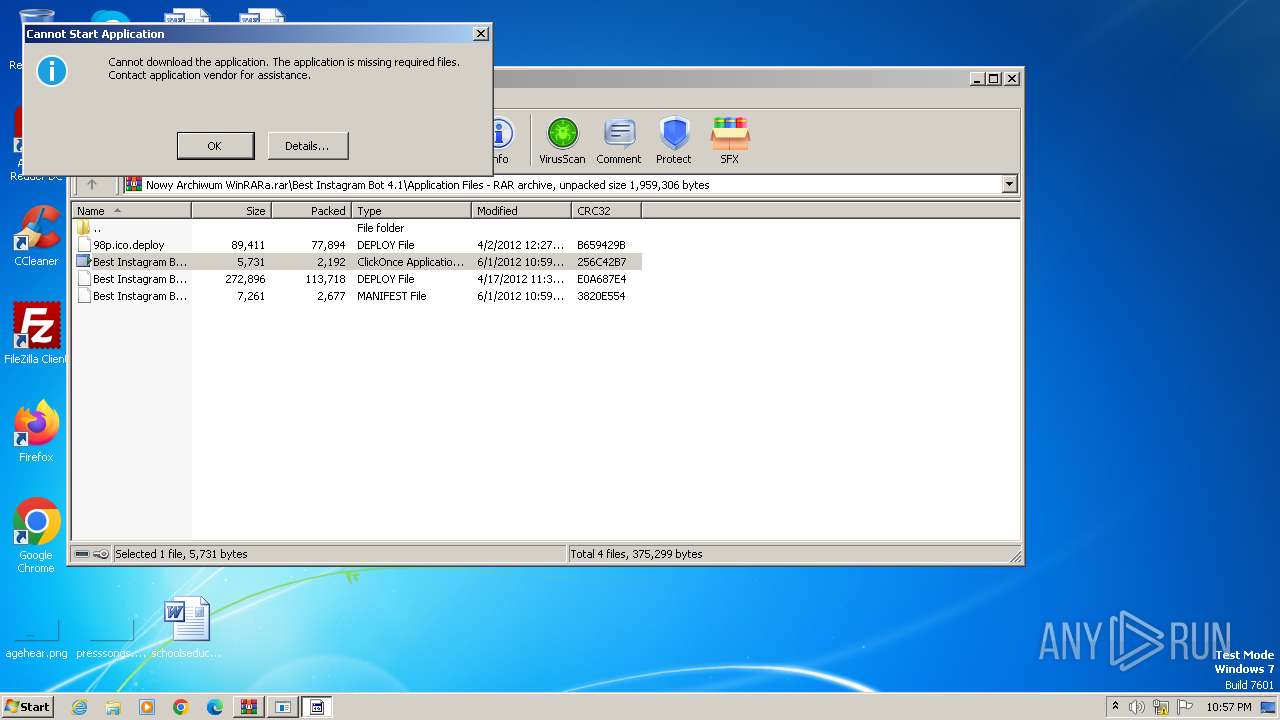Click CRC32 value 3820E554
The image size is (1280, 720).
(601, 296)
